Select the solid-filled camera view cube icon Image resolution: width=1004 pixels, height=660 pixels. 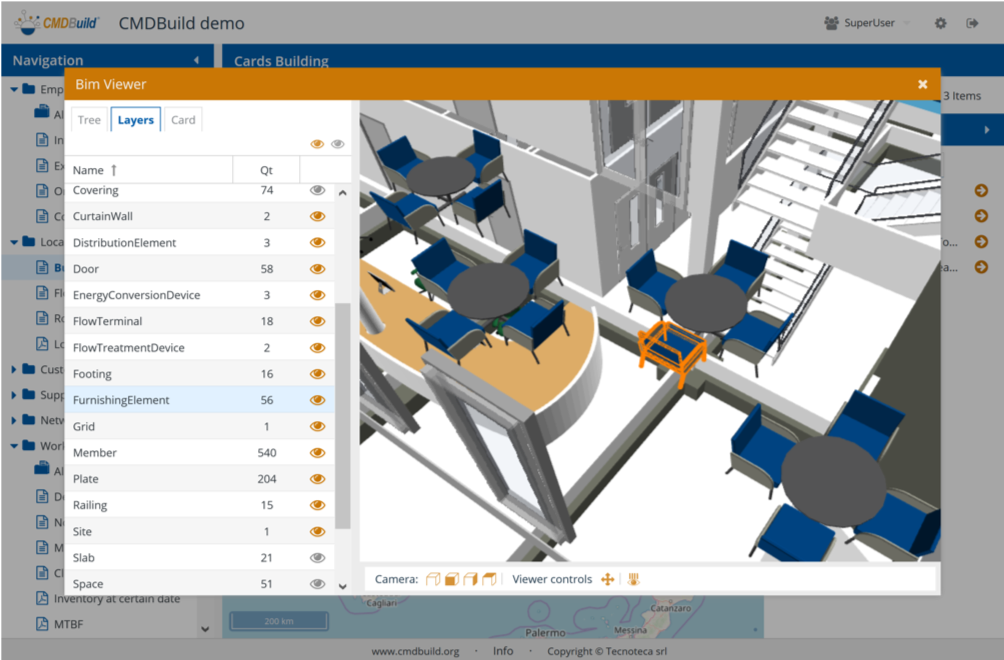pos(451,579)
